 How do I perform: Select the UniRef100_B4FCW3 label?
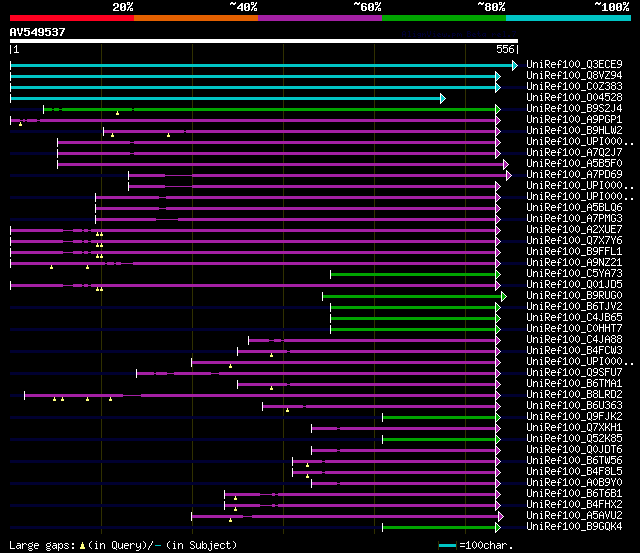(x=574, y=351)
